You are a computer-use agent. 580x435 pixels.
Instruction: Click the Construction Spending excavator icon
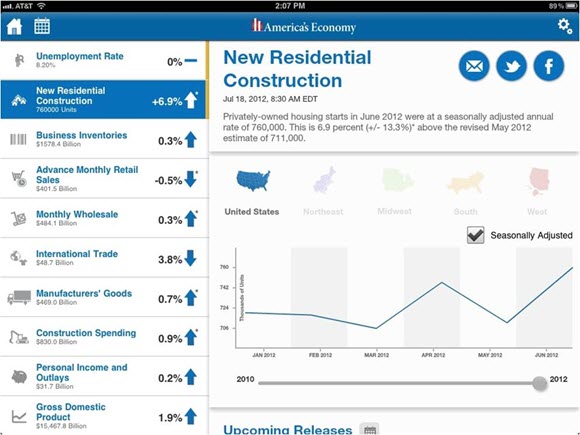(19, 337)
